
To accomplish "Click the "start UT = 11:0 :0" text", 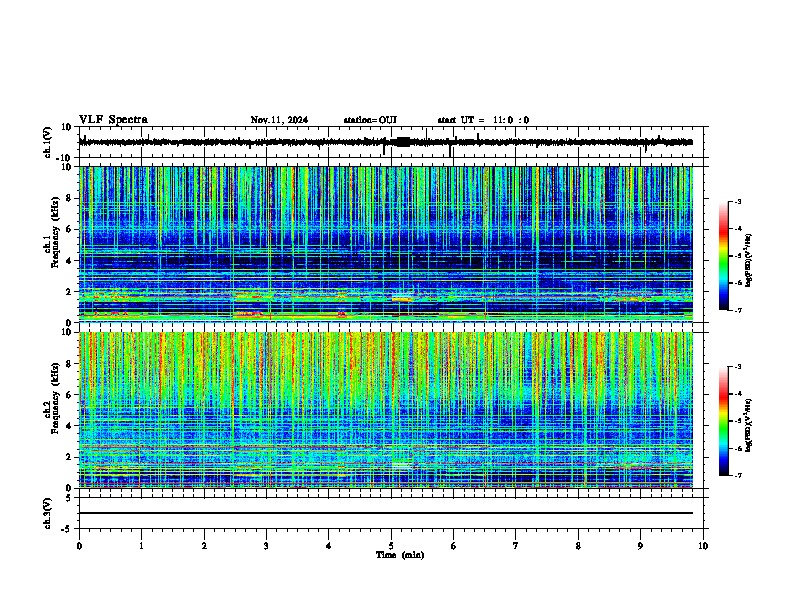I will click(483, 120).
